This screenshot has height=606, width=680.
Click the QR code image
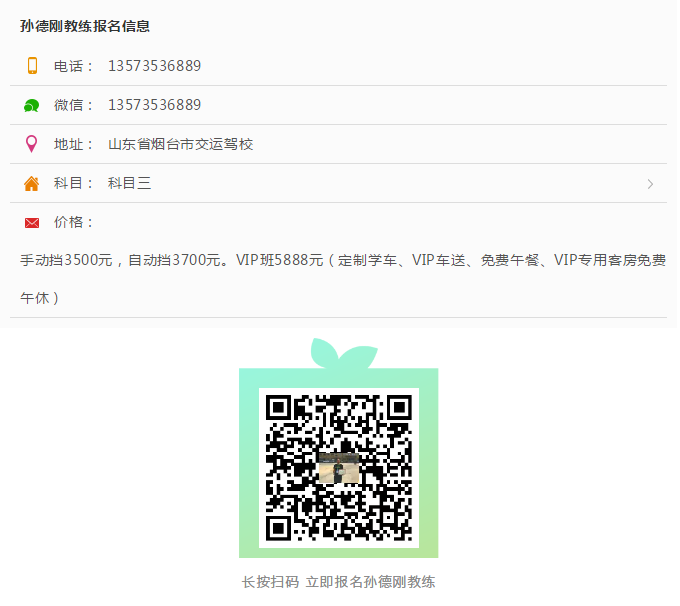tap(339, 468)
